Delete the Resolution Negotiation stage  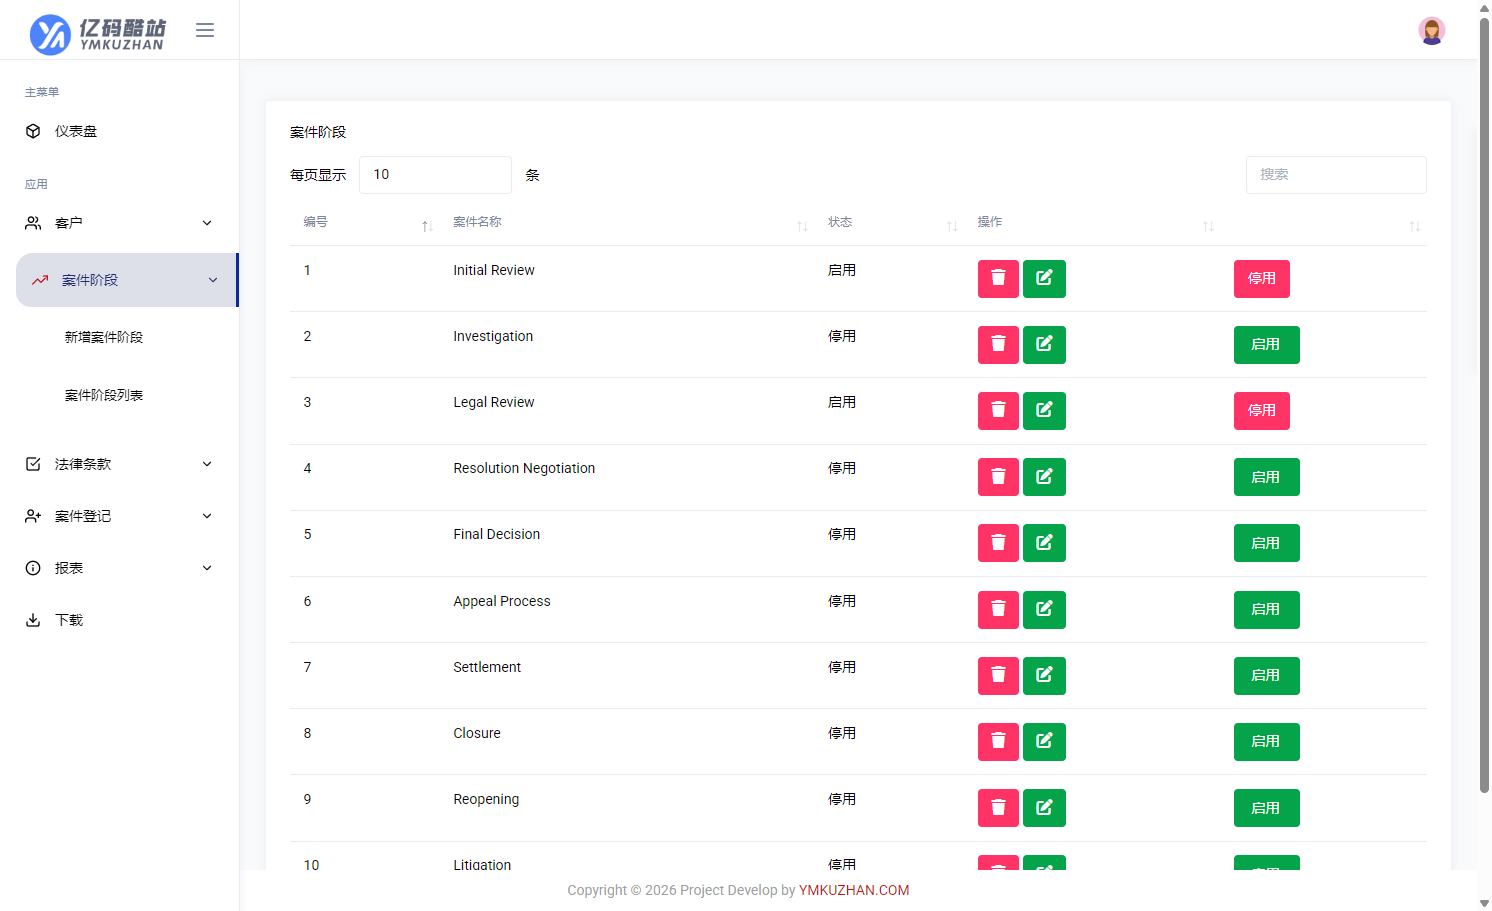[998, 477]
